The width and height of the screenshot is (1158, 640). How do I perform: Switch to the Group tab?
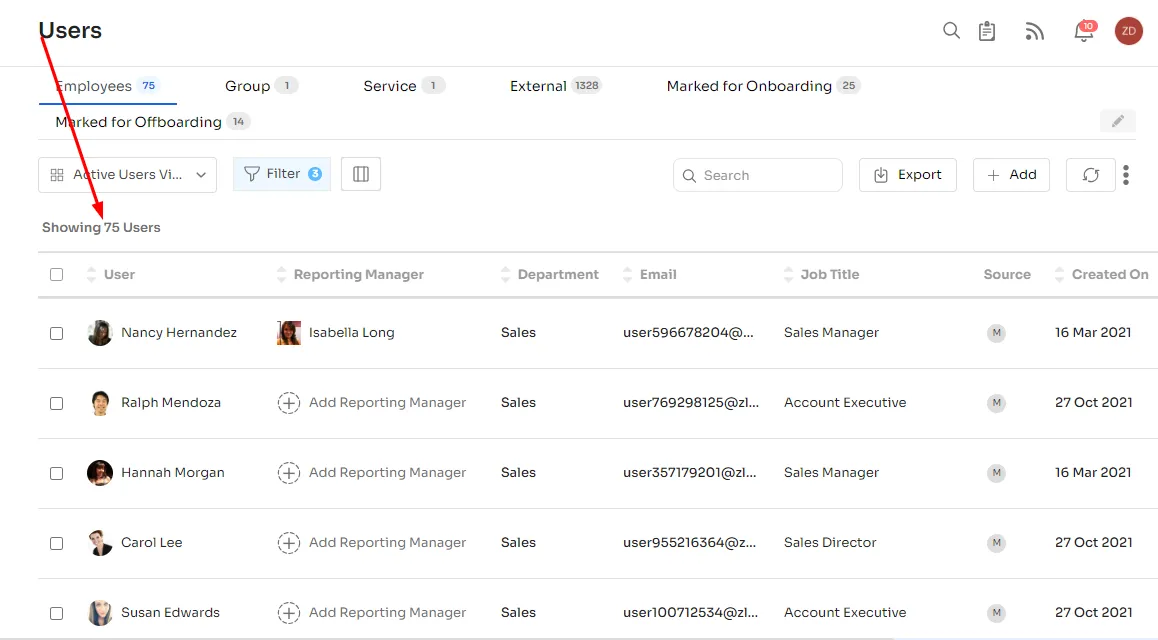coord(261,86)
